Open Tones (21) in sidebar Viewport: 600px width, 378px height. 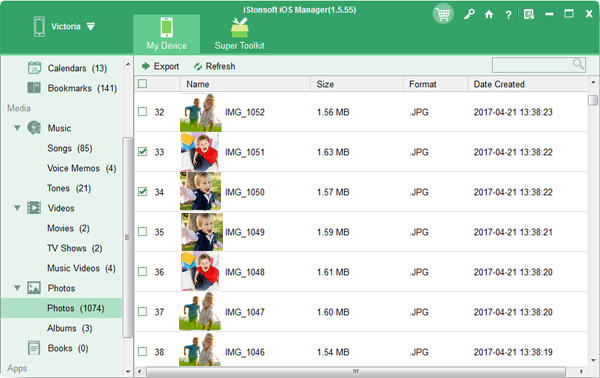tap(69, 188)
